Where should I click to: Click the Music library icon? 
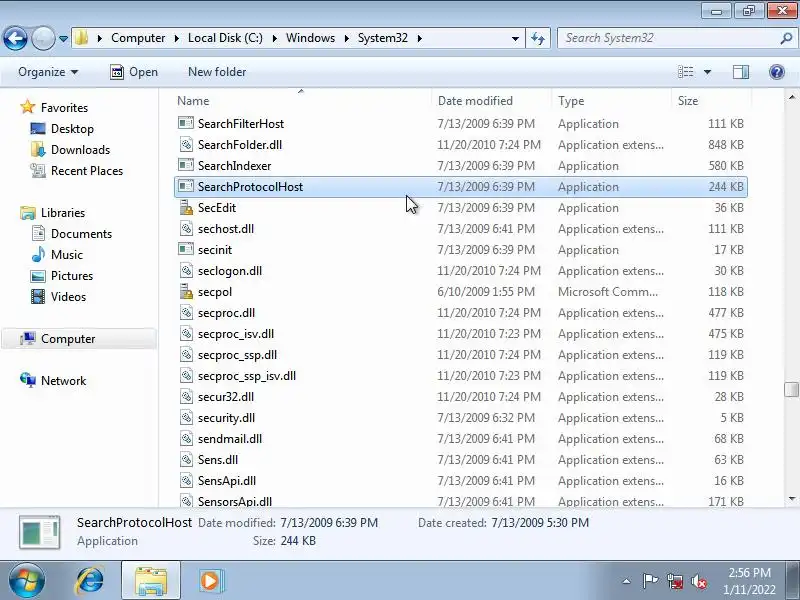(x=38, y=254)
